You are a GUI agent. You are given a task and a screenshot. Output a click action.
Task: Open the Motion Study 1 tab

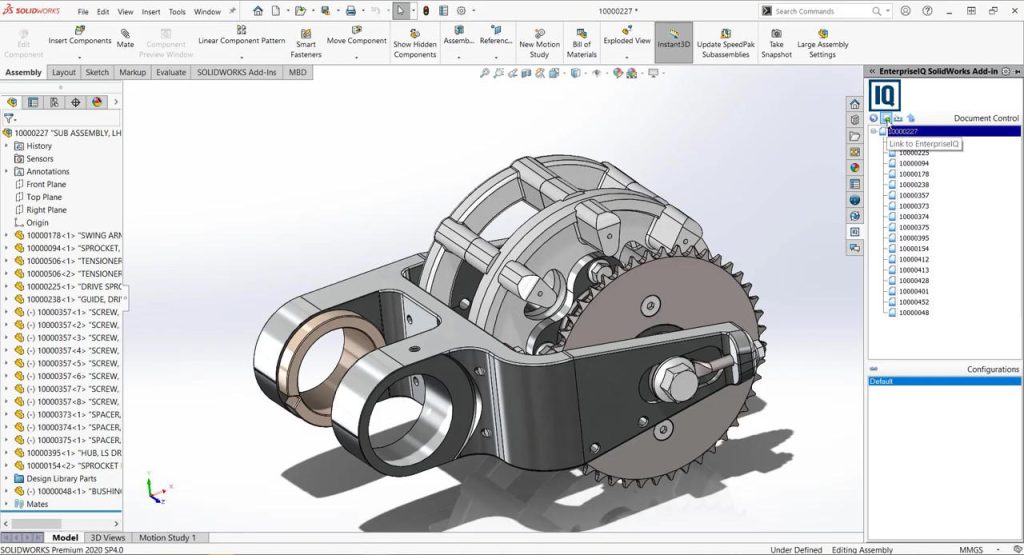(167, 538)
